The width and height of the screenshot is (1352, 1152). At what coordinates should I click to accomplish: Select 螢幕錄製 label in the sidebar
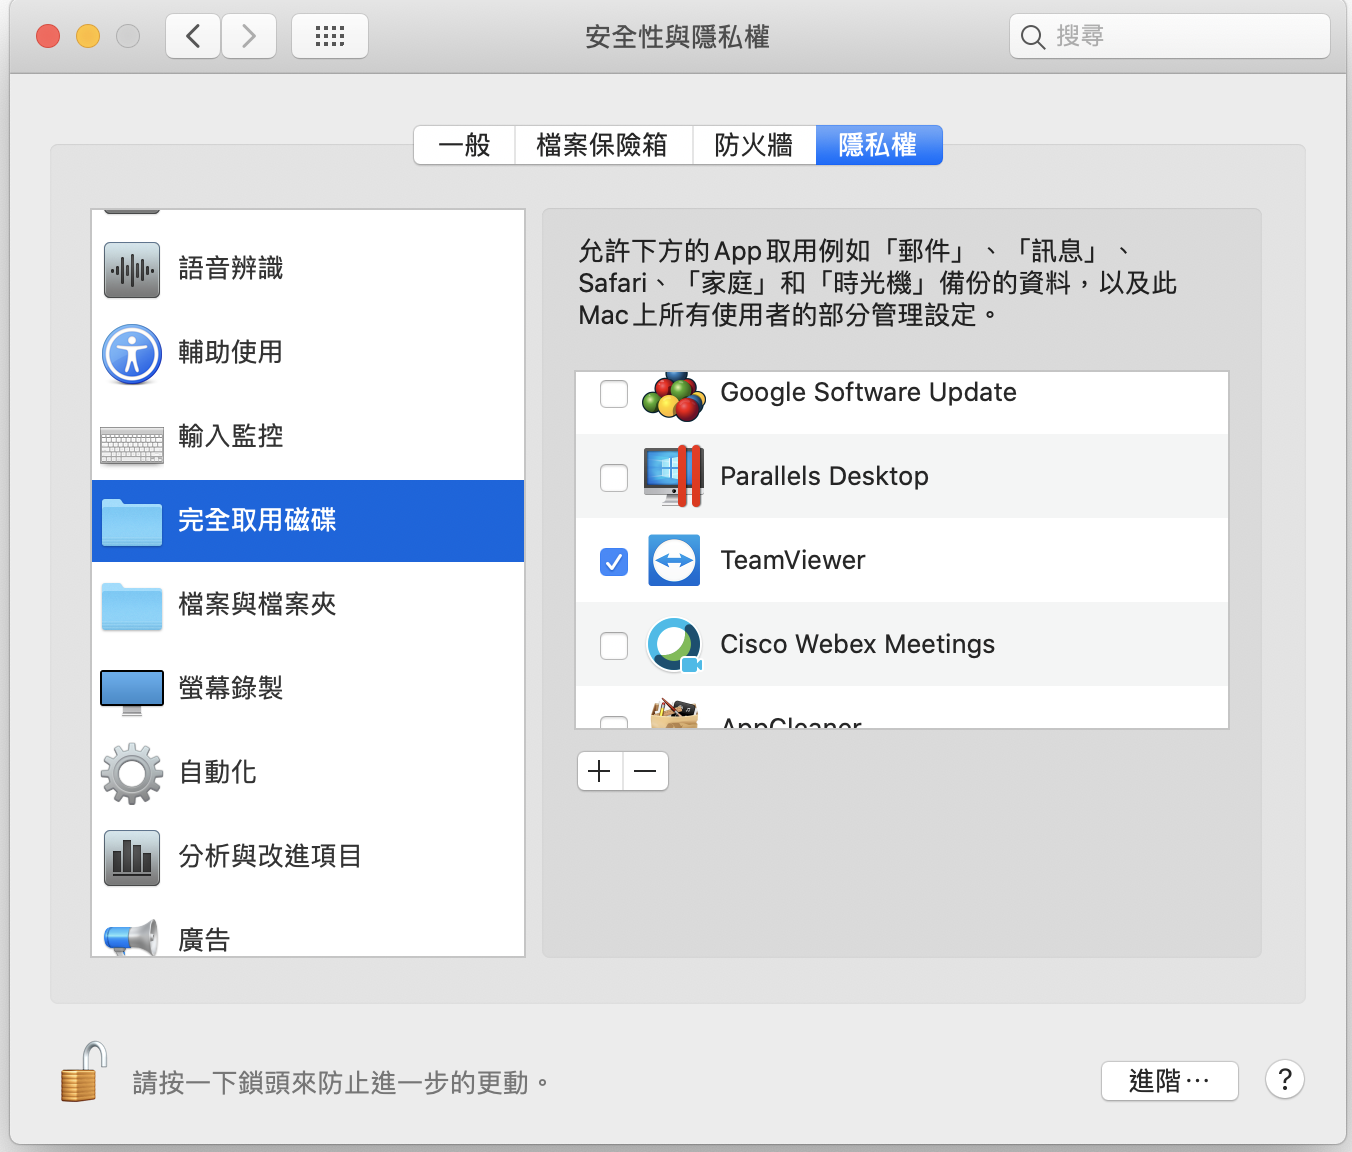[231, 688]
